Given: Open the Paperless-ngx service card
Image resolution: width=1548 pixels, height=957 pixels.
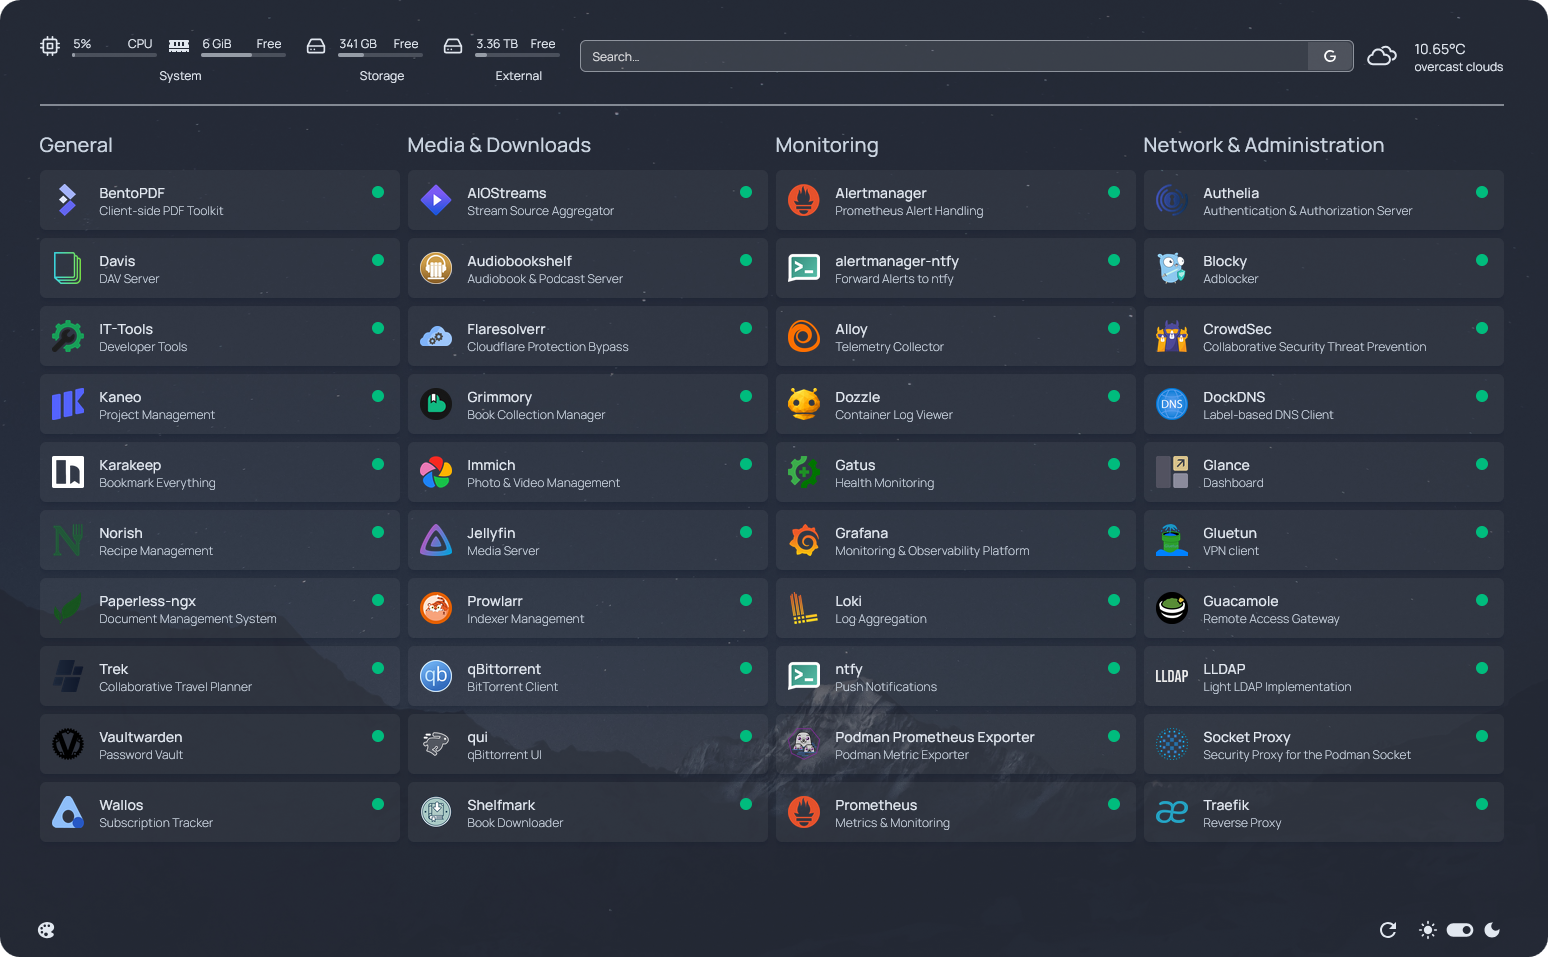Looking at the screenshot, I should click(220, 608).
